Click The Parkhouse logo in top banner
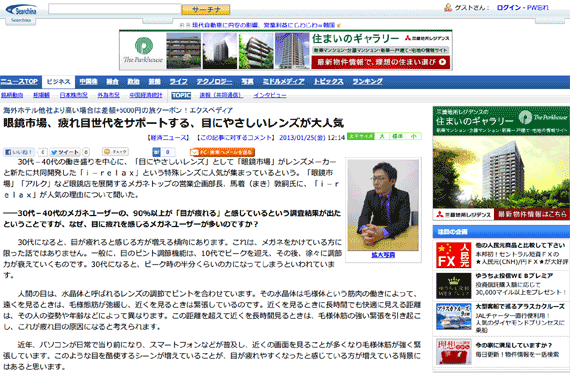Screen dimensions: 570x379 (143, 50)
